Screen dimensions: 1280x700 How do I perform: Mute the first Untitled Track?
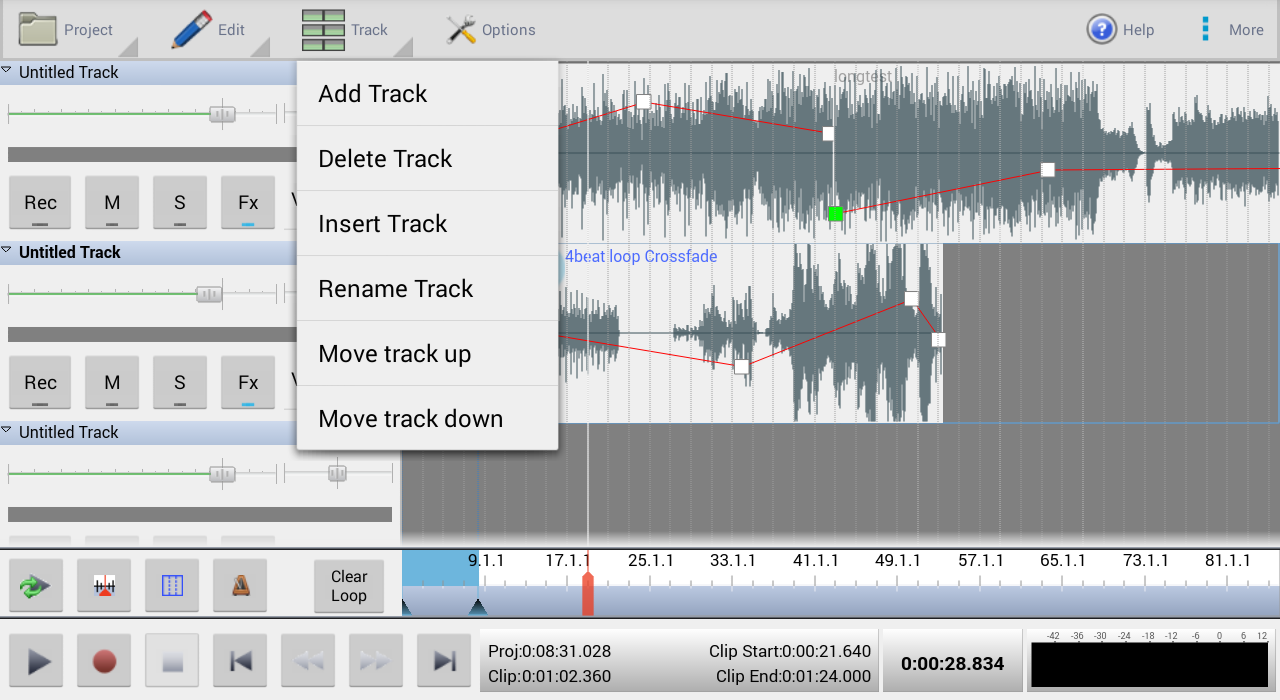112,202
